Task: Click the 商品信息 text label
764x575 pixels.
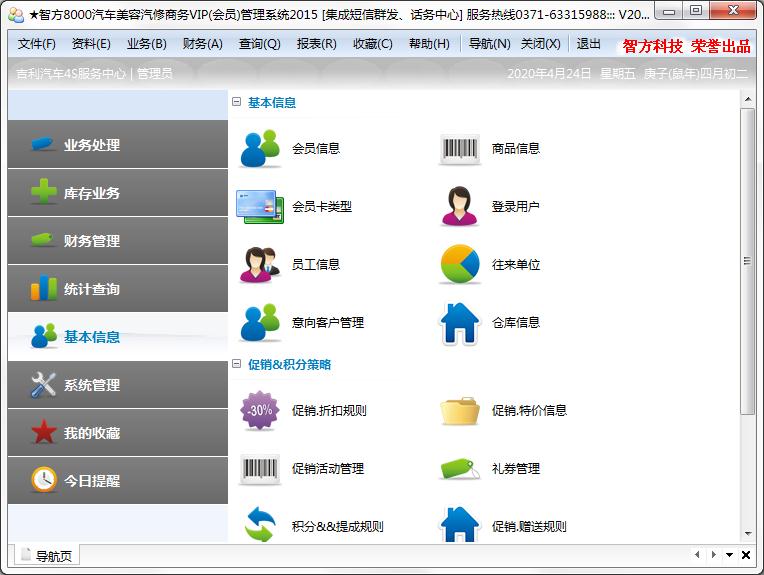Action: 516,148
